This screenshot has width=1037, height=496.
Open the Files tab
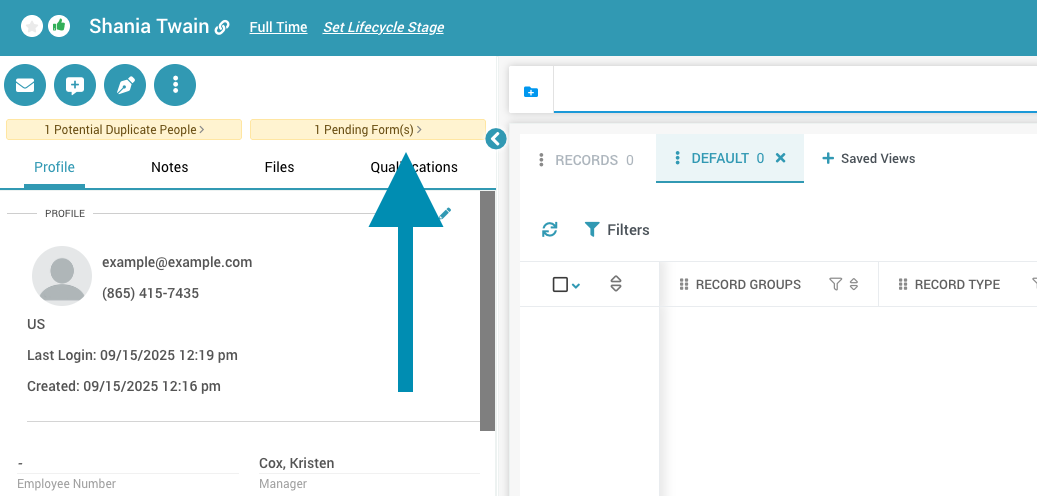point(279,167)
